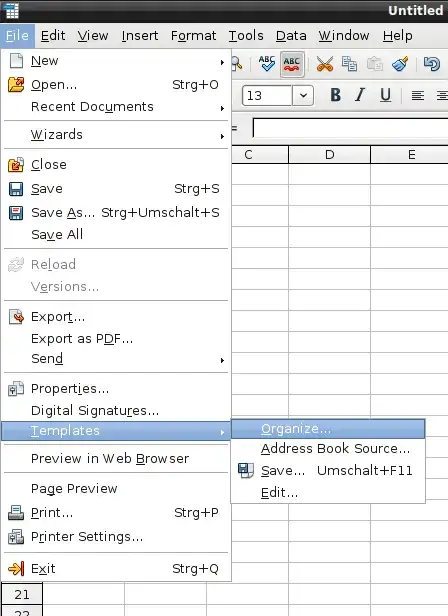
Task: Choose Export as PDF... entry
Action: click(x=116, y=339)
